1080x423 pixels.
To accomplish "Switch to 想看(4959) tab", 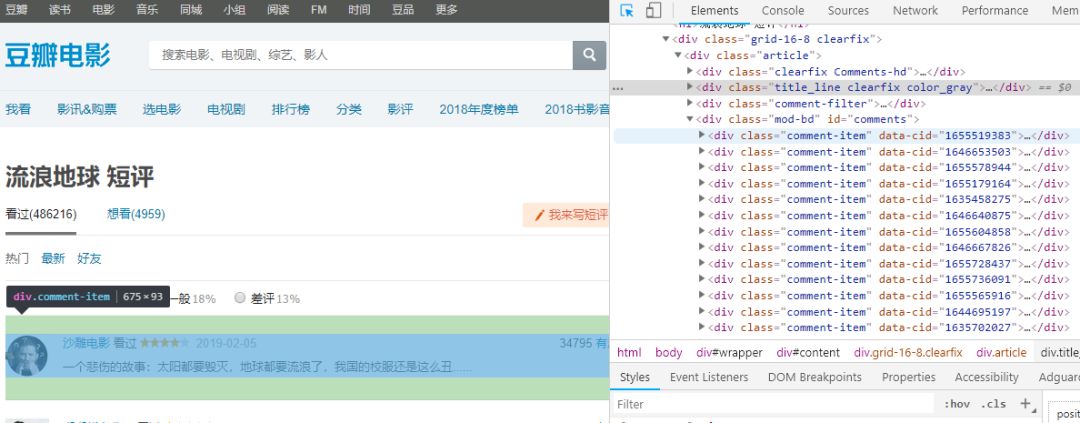I will 136,214.
